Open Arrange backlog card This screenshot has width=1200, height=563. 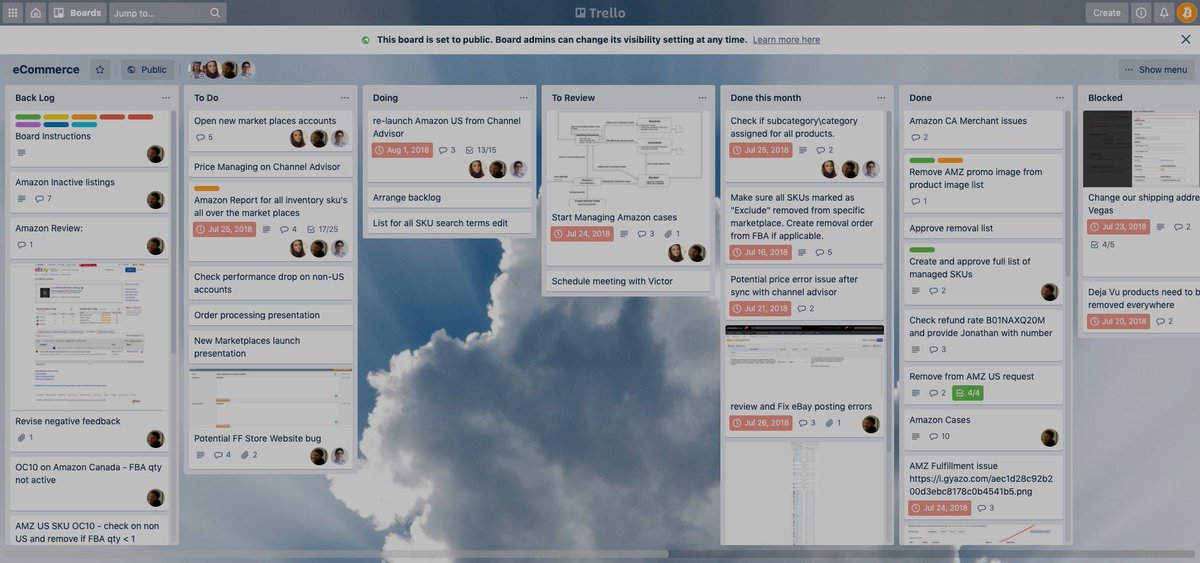click(447, 198)
